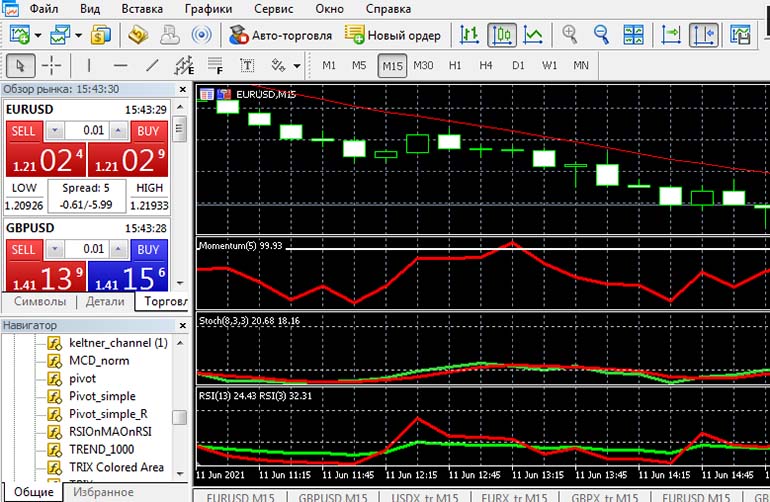Screen dimensions: 770x502
Task: Select the cursor arrow tool
Action: 21,65
